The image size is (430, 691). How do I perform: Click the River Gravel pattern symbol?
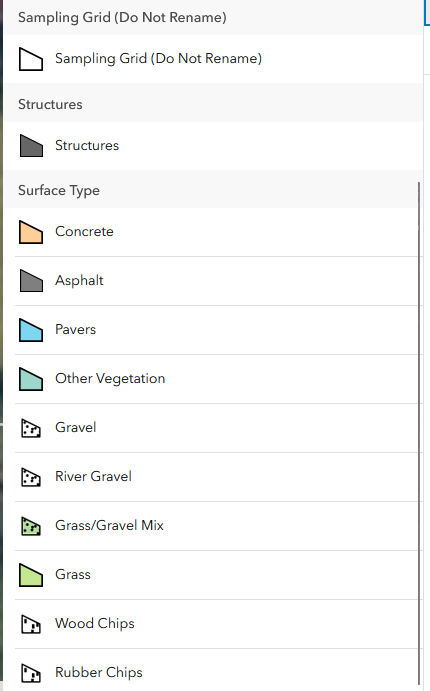pyautogui.click(x=31, y=477)
